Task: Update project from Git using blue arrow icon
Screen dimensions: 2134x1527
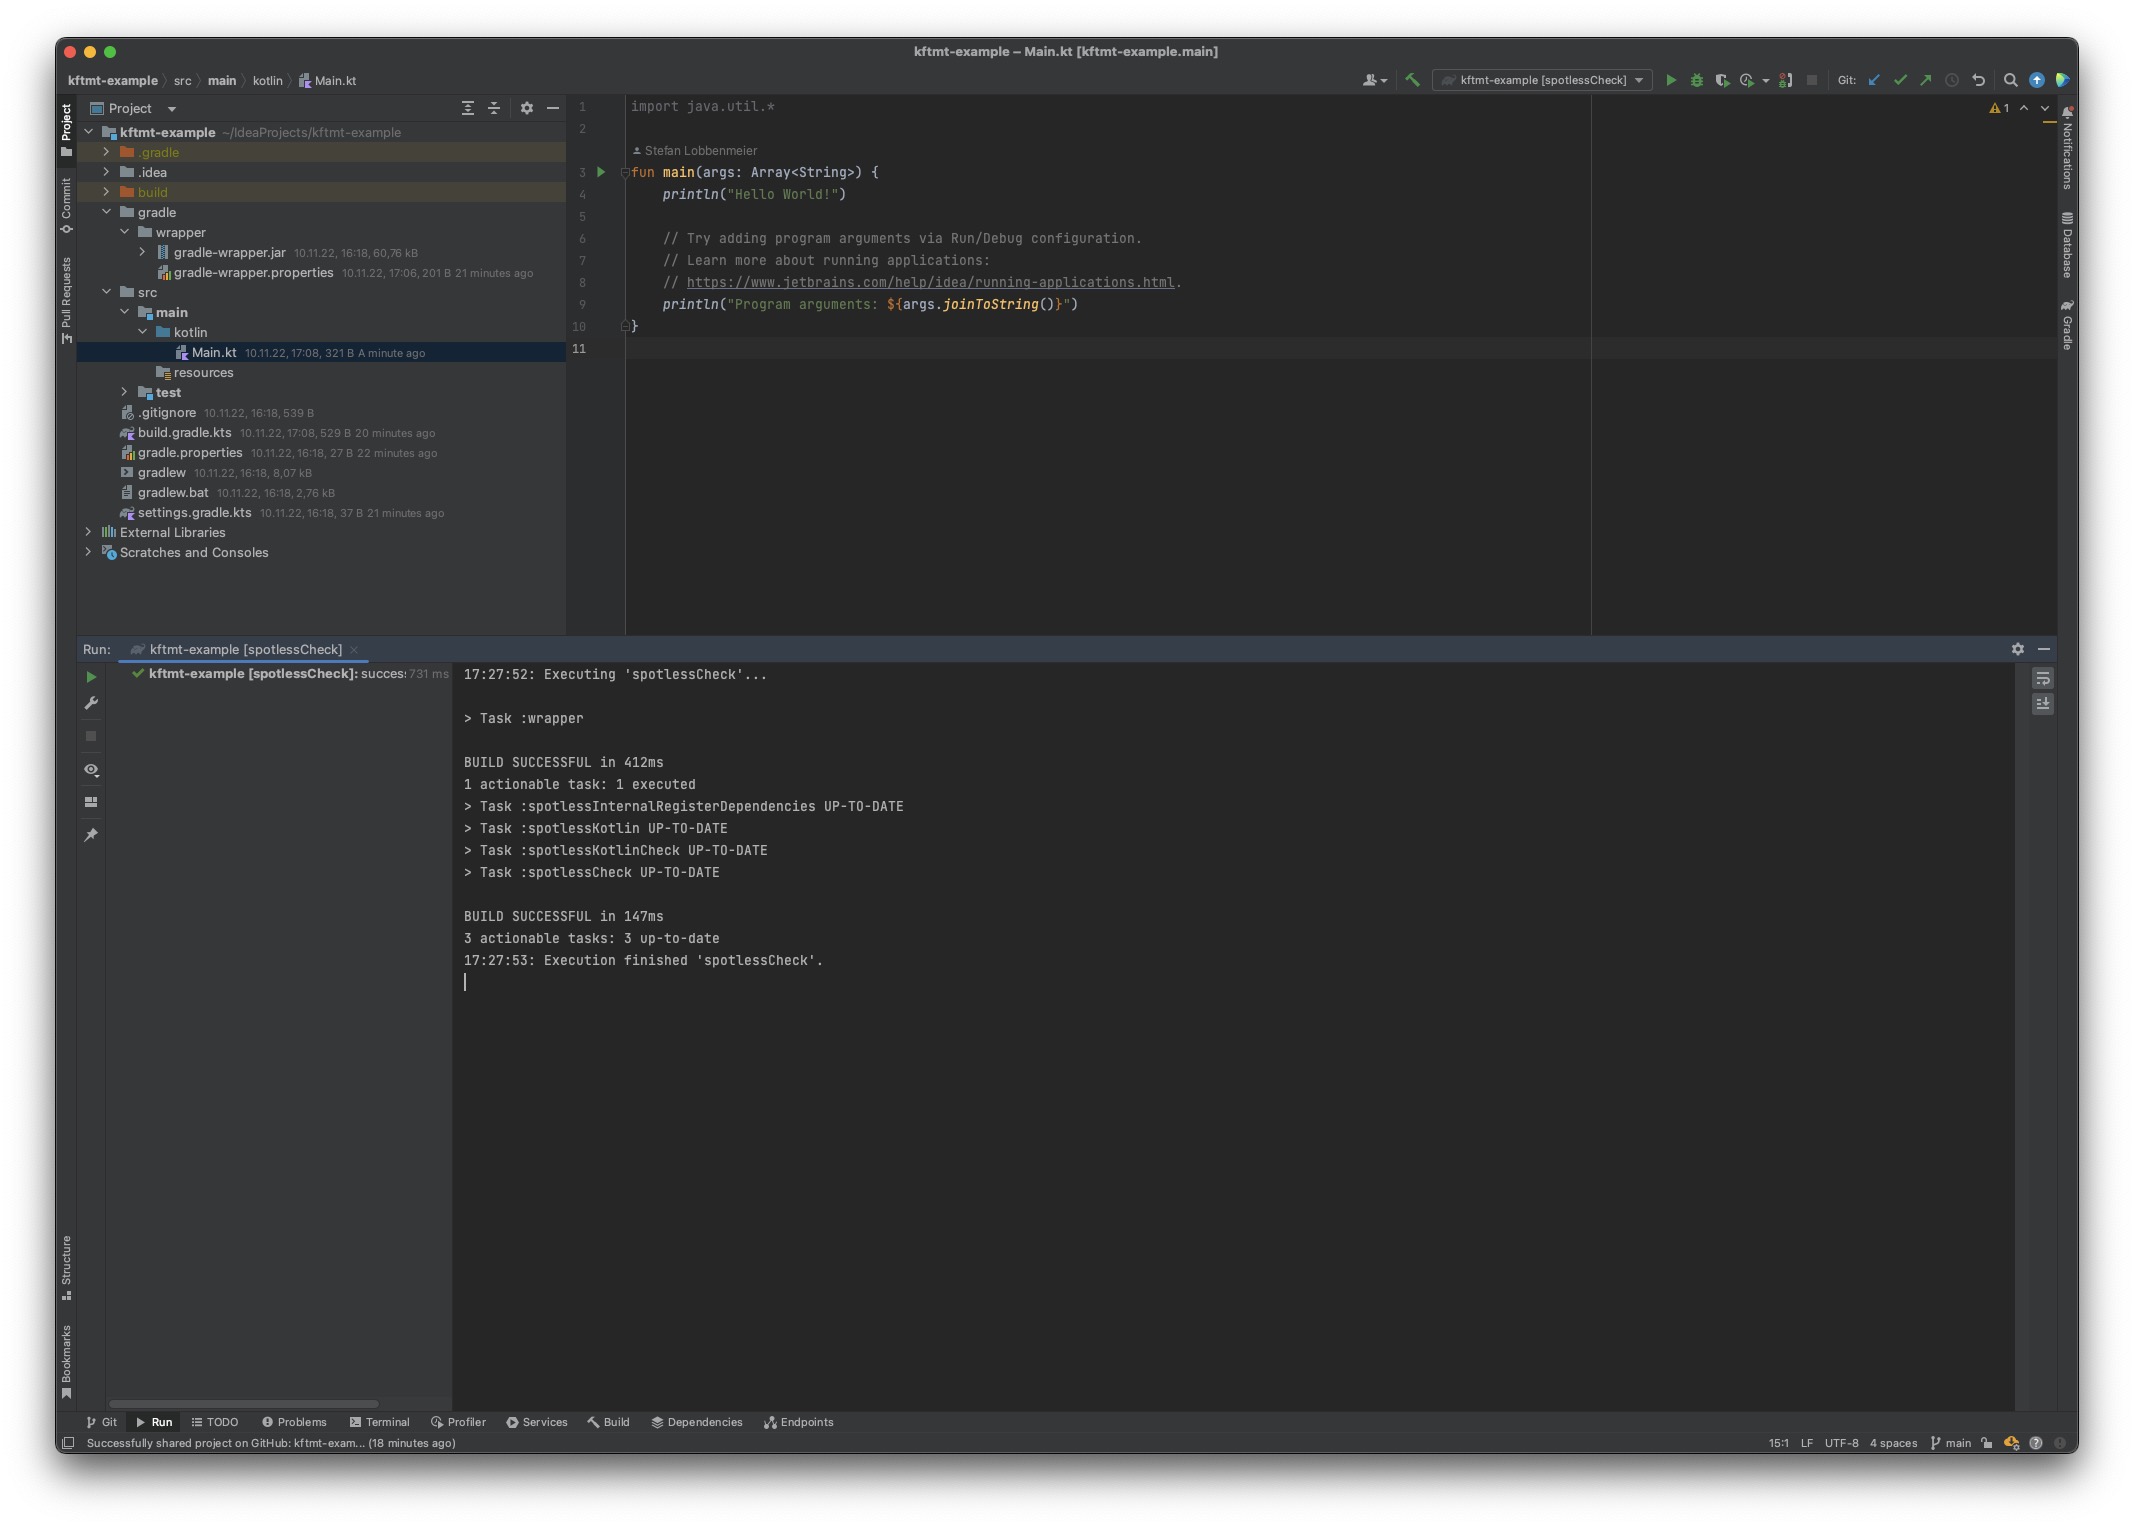Action: (x=1874, y=80)
